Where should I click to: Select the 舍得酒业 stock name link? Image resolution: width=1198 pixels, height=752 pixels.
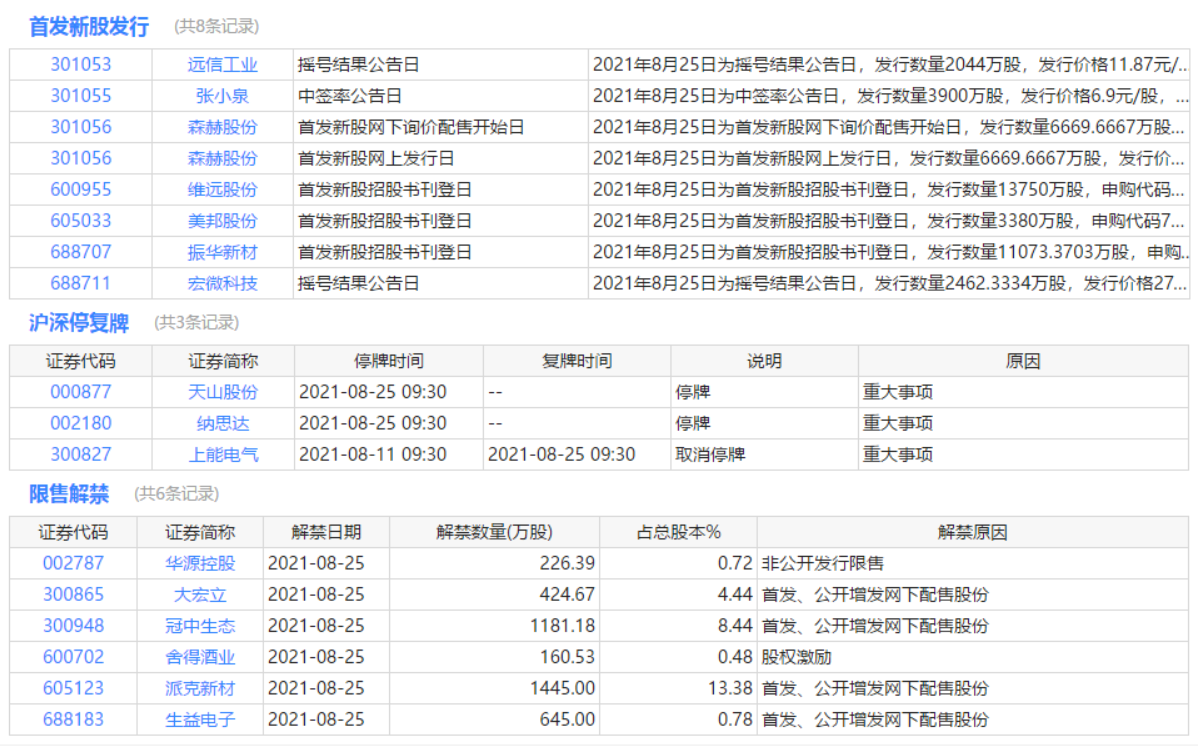pyautogui.click(x=200, y=657)
